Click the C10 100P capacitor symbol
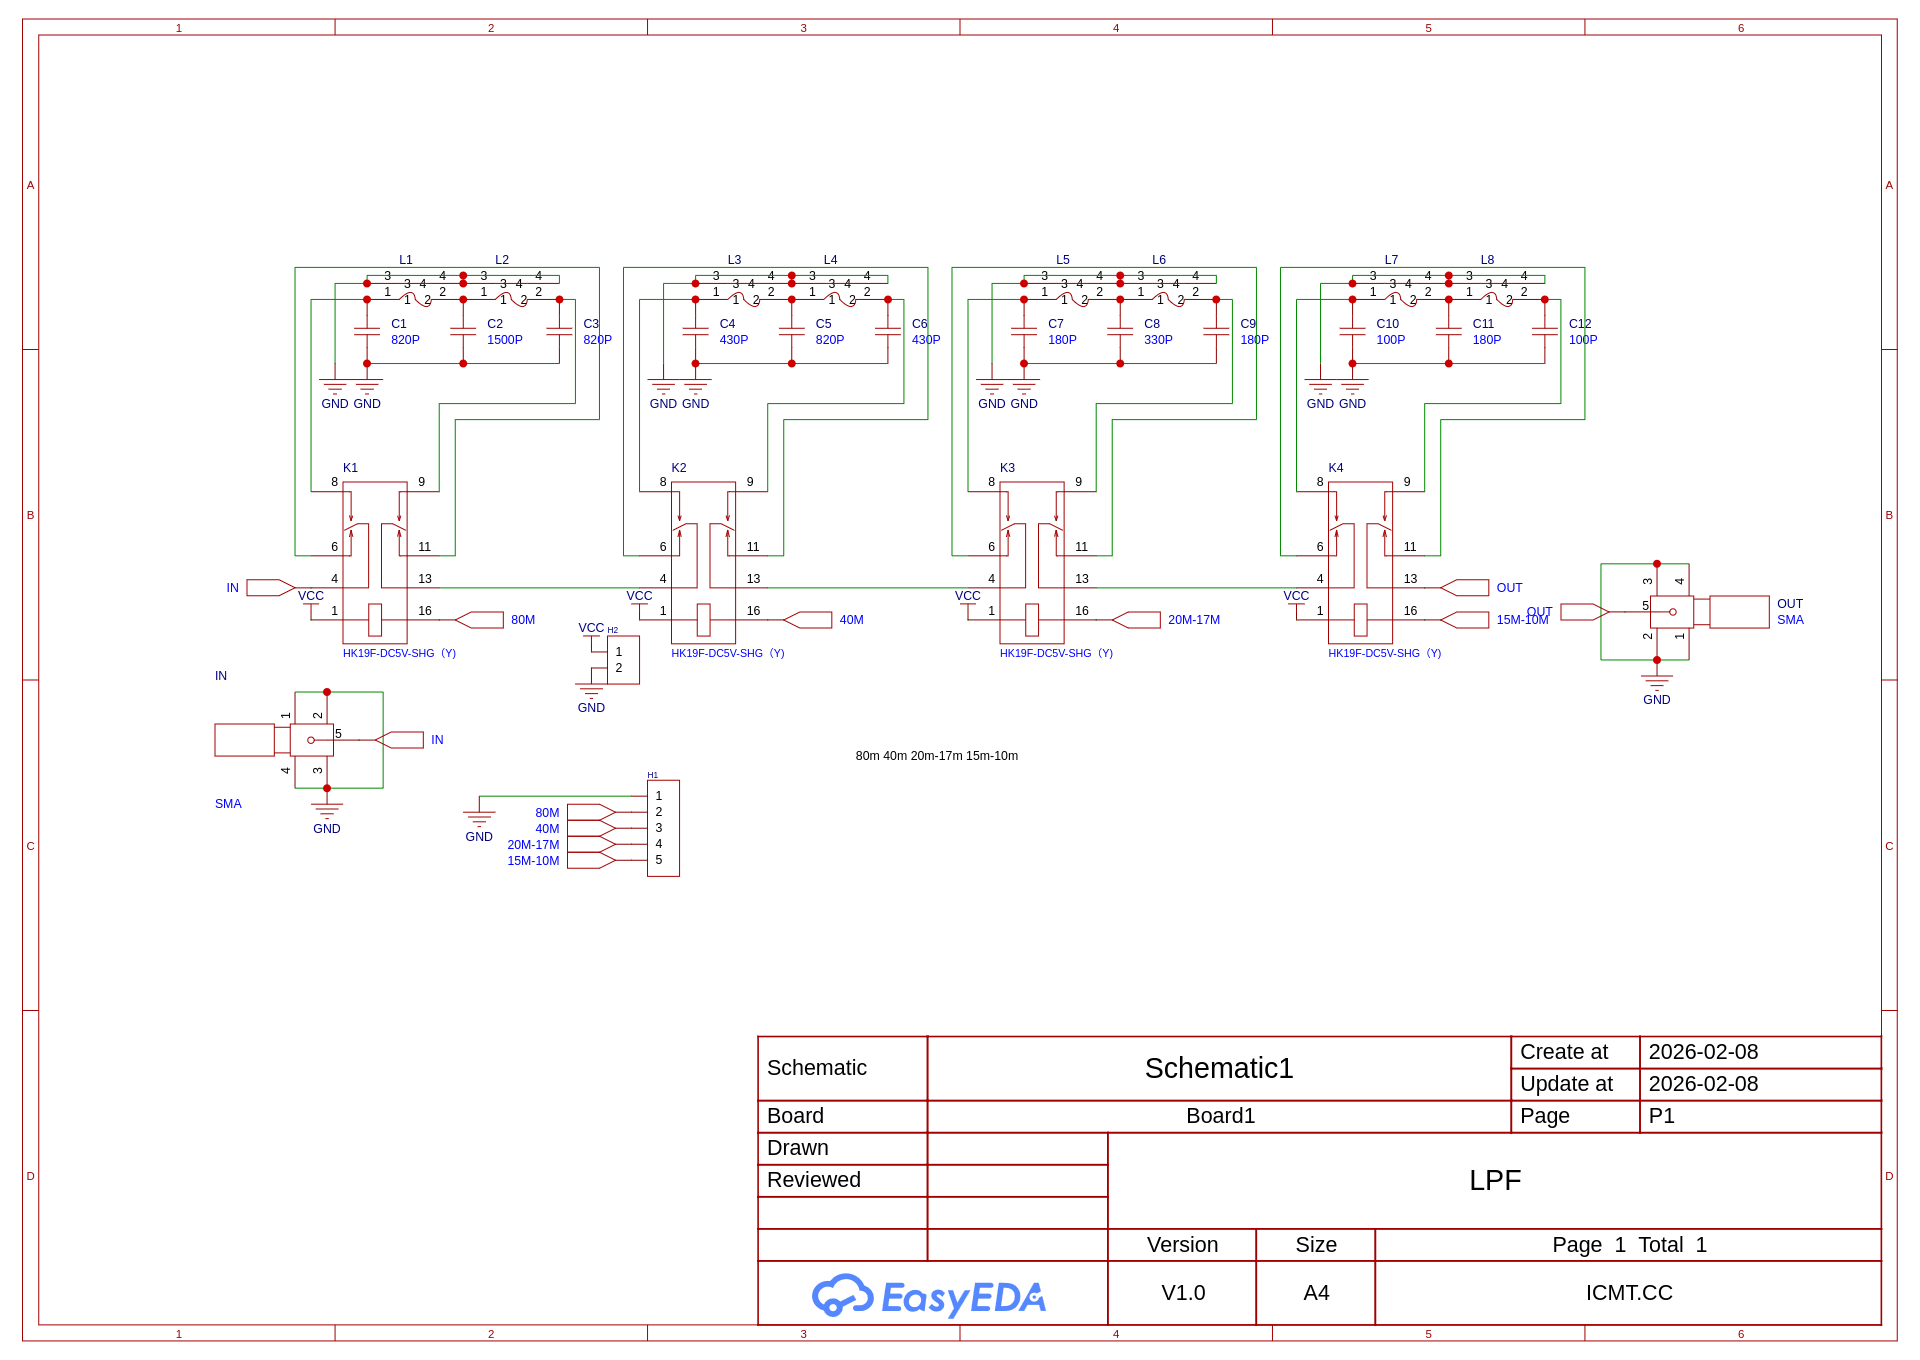The width and height of the screenshot is (1920, 1360). point(1352,331)
